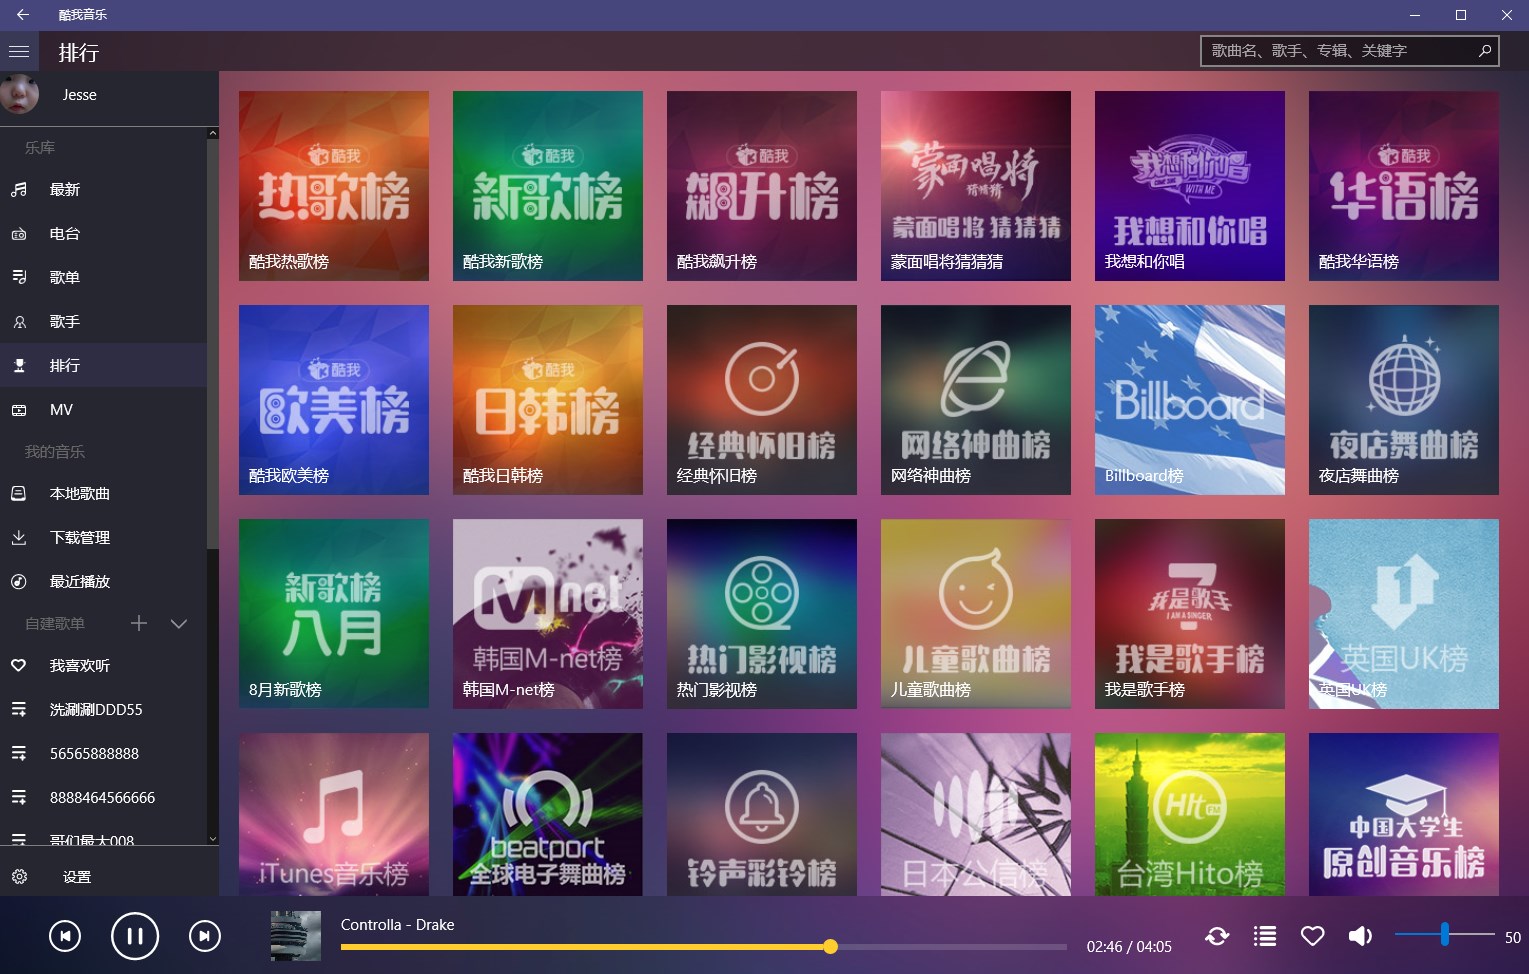Skip to the next track
The height and width of the screenshot is (974, 1529).
(x=205, y=936)
